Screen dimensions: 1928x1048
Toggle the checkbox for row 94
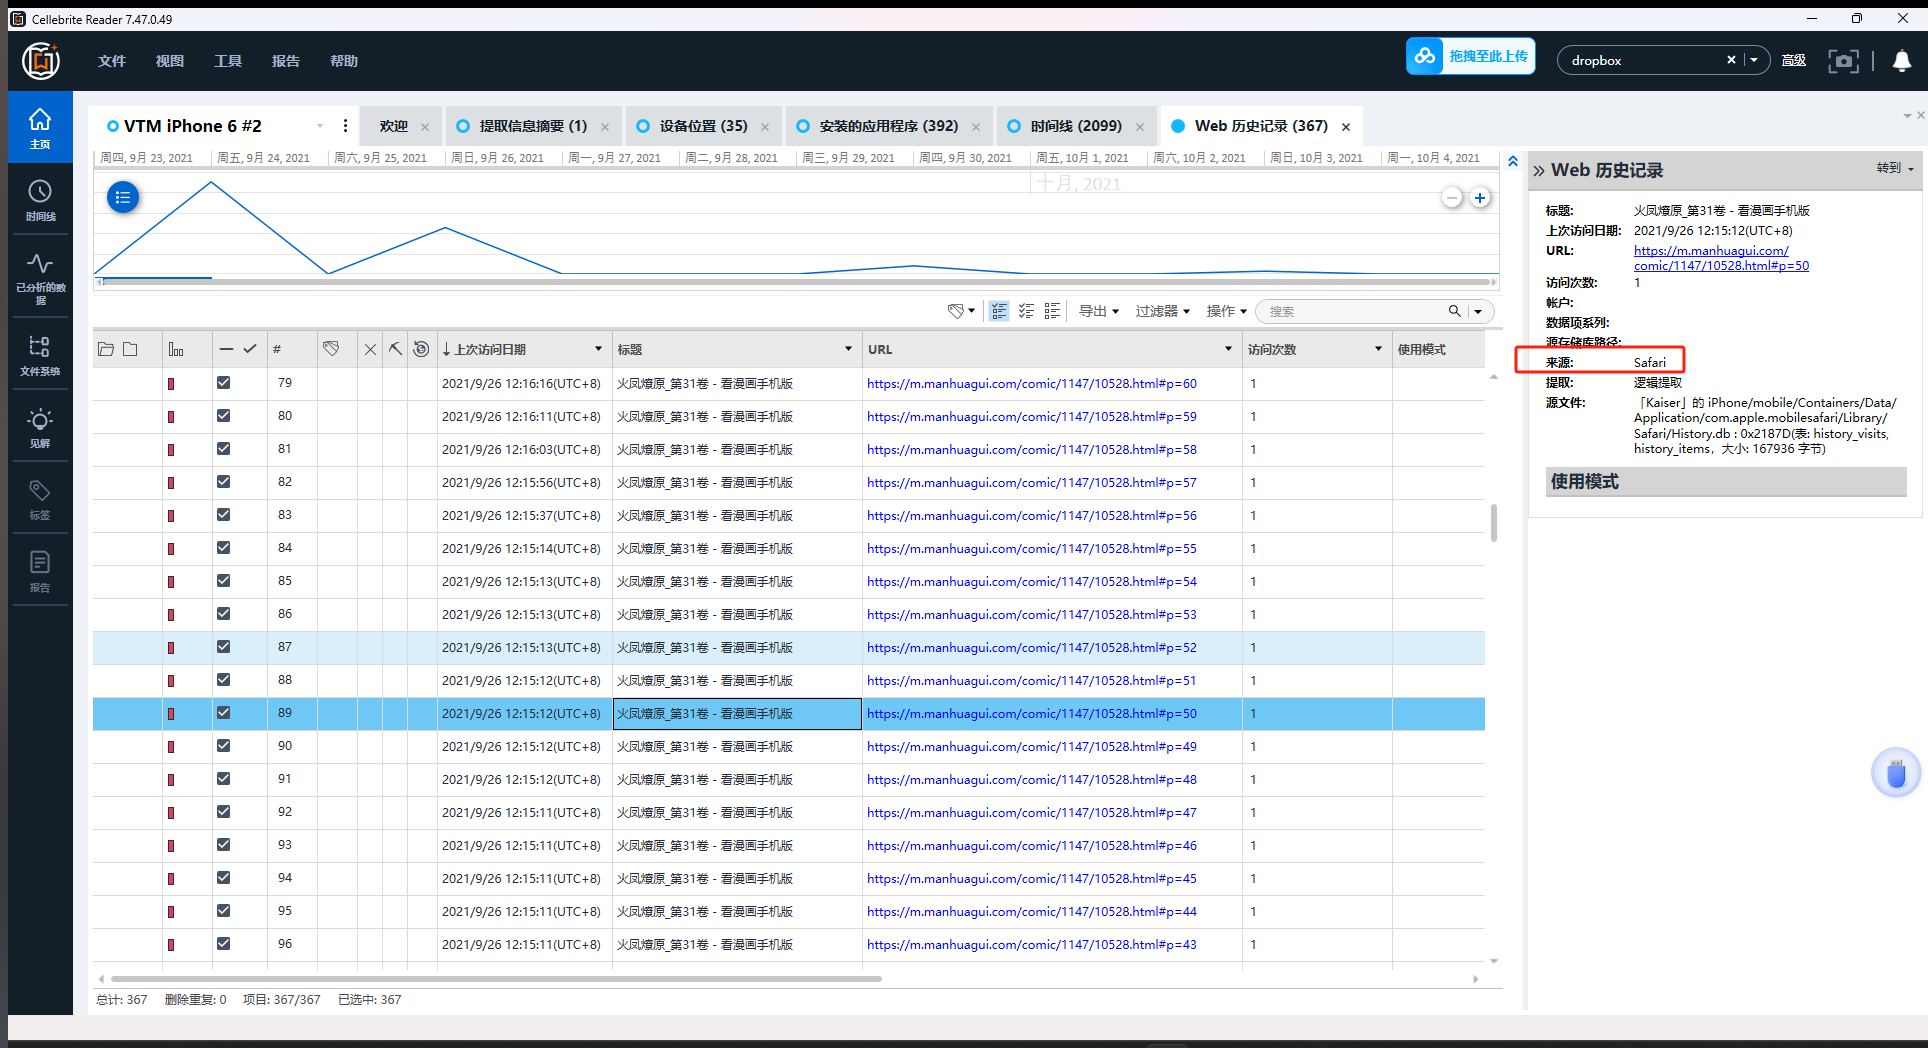(x=223, y=878)
